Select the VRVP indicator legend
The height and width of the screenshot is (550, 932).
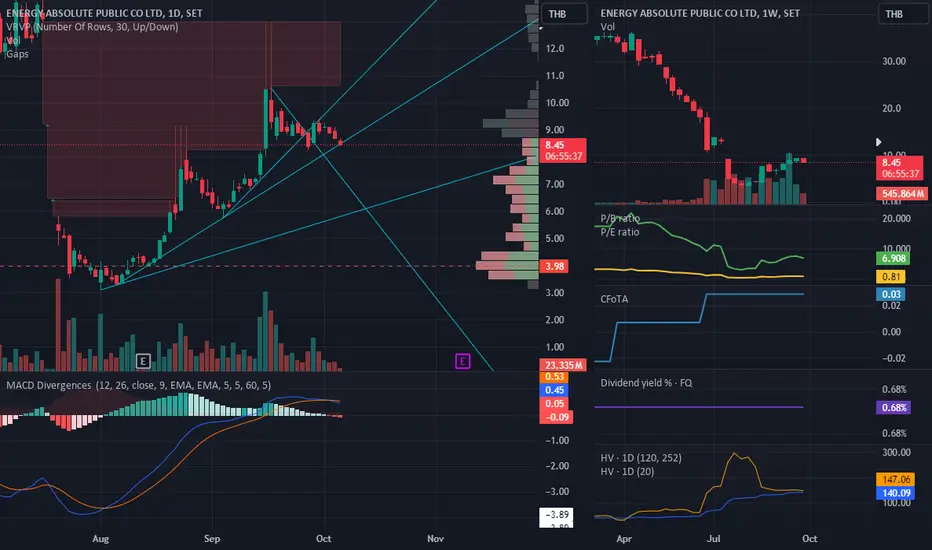92,27
